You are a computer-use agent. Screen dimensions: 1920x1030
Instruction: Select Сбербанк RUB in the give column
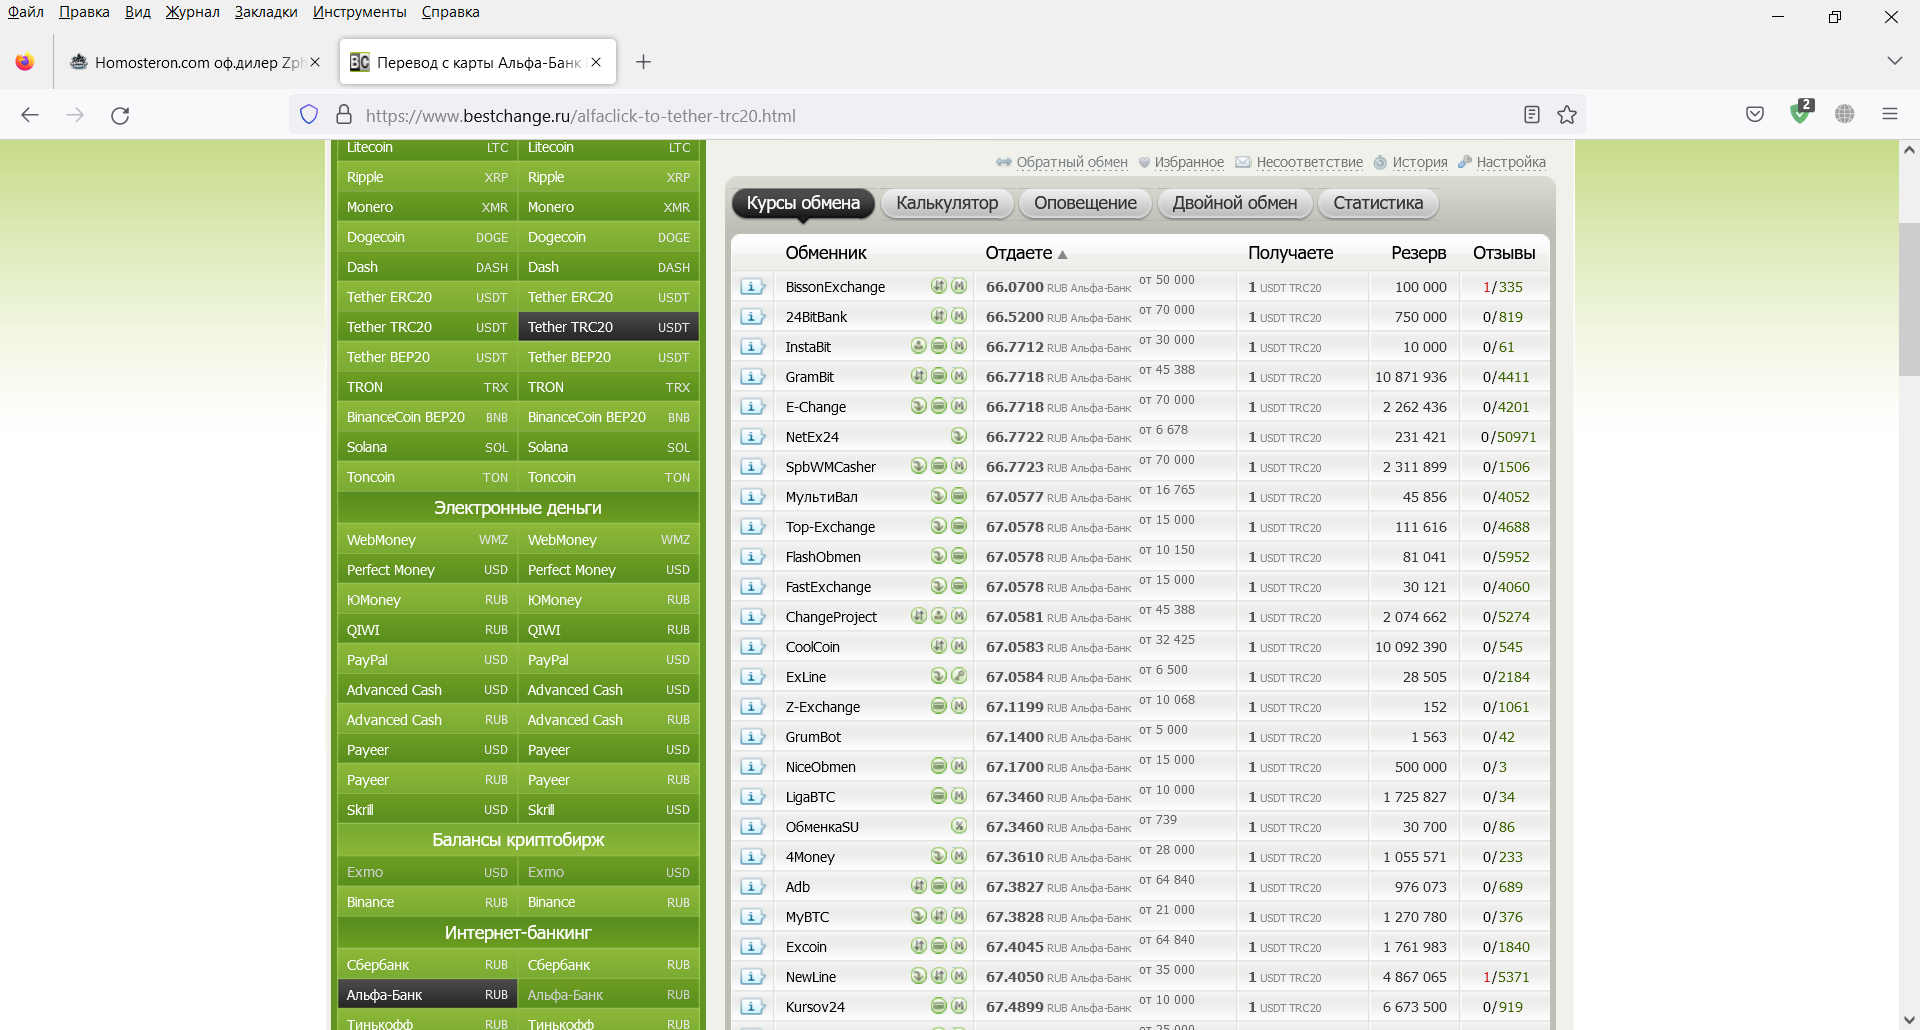[427, 965]
